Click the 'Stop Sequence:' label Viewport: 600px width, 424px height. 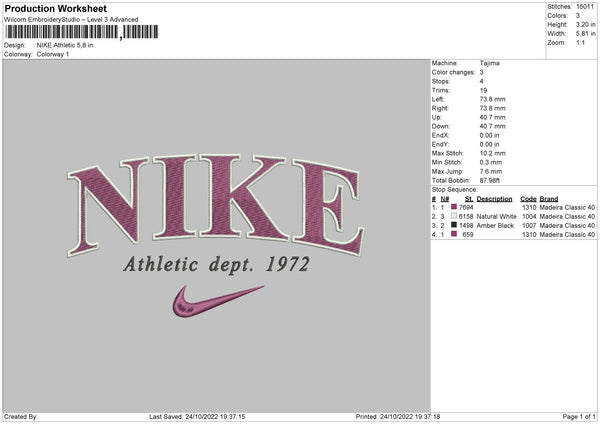coord(455,190)
